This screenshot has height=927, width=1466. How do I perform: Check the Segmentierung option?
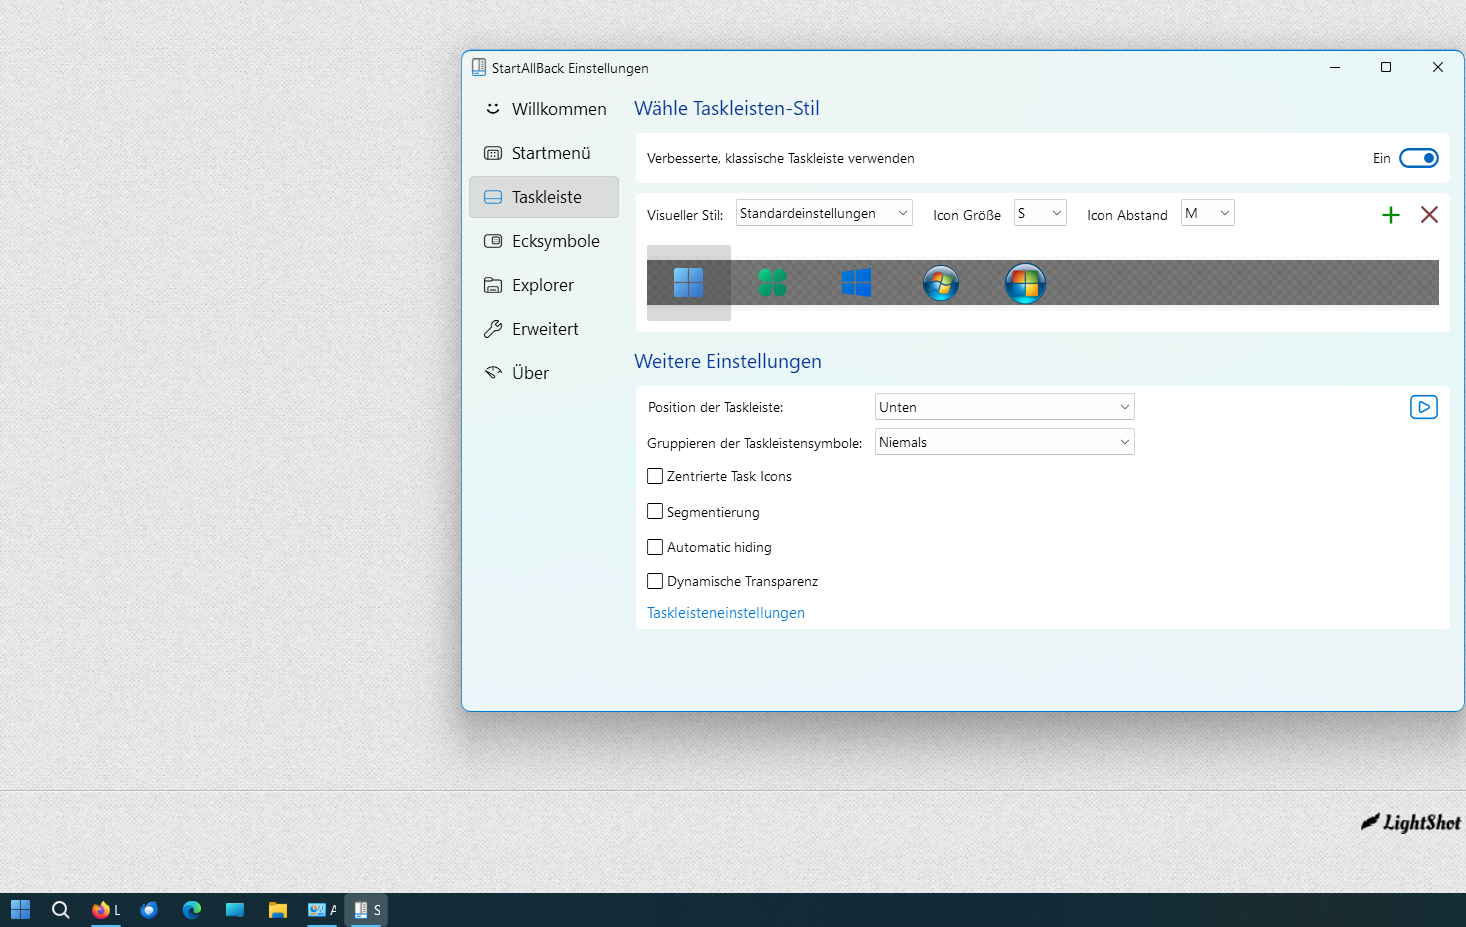(655, 511)
